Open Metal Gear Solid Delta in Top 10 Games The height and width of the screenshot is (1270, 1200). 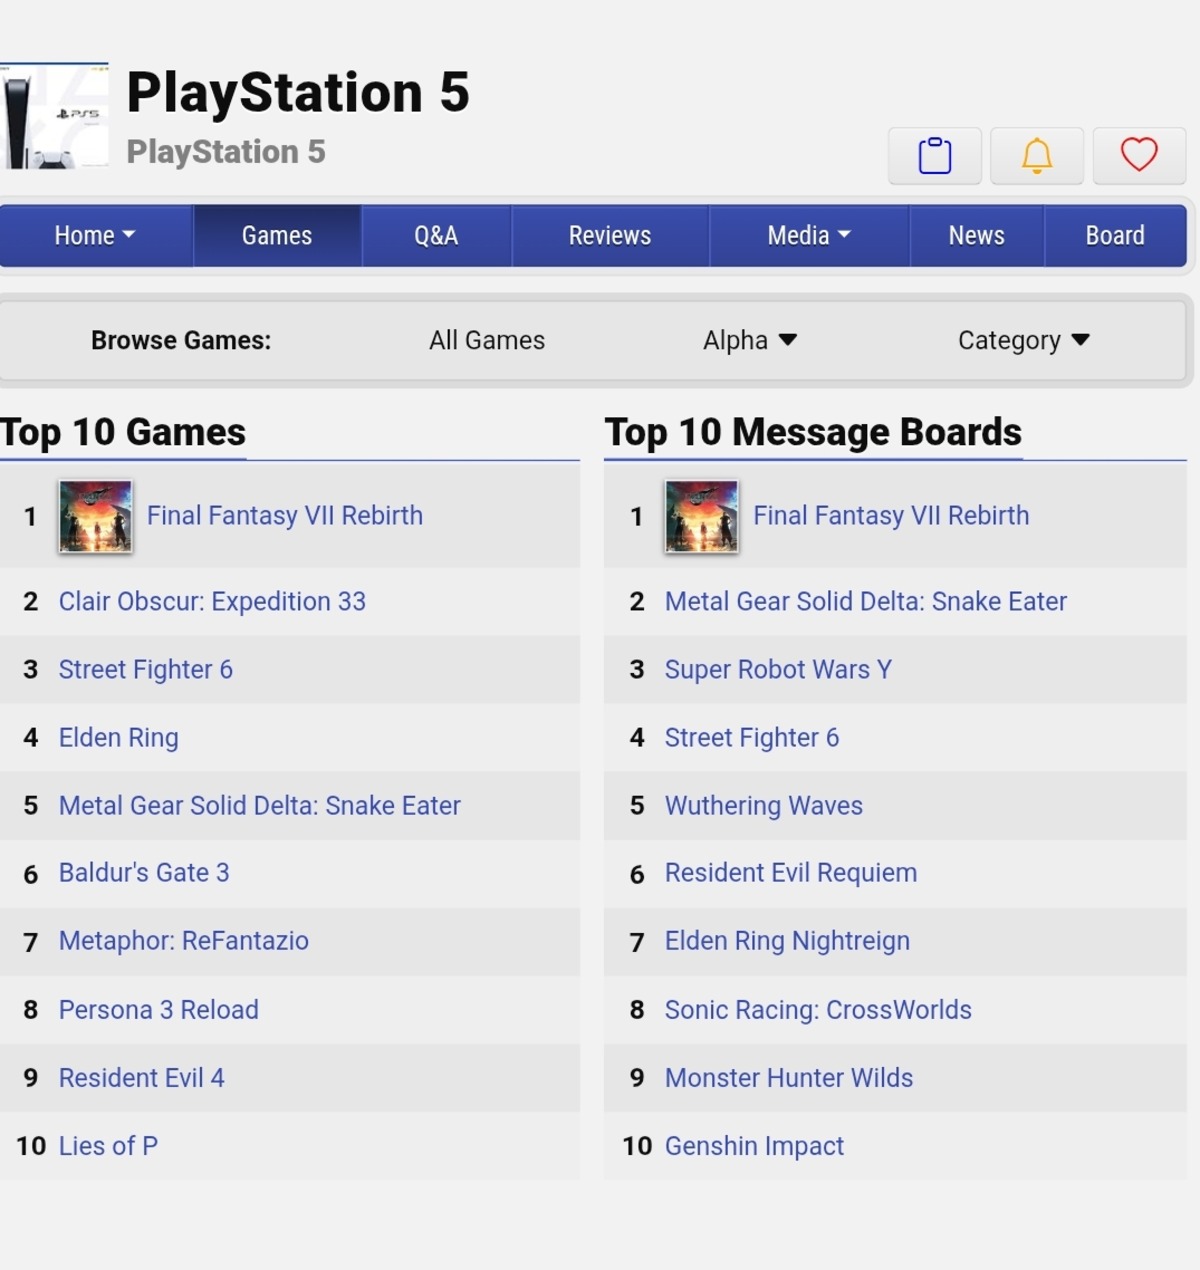pos(260,806)
